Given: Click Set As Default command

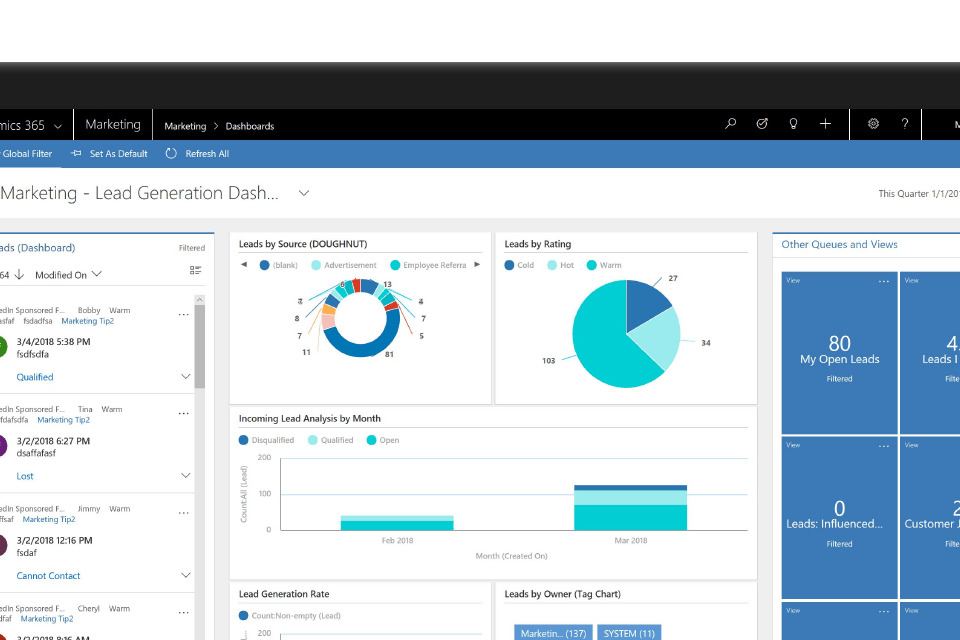Looking at the screenshot, I should point(118,154).
